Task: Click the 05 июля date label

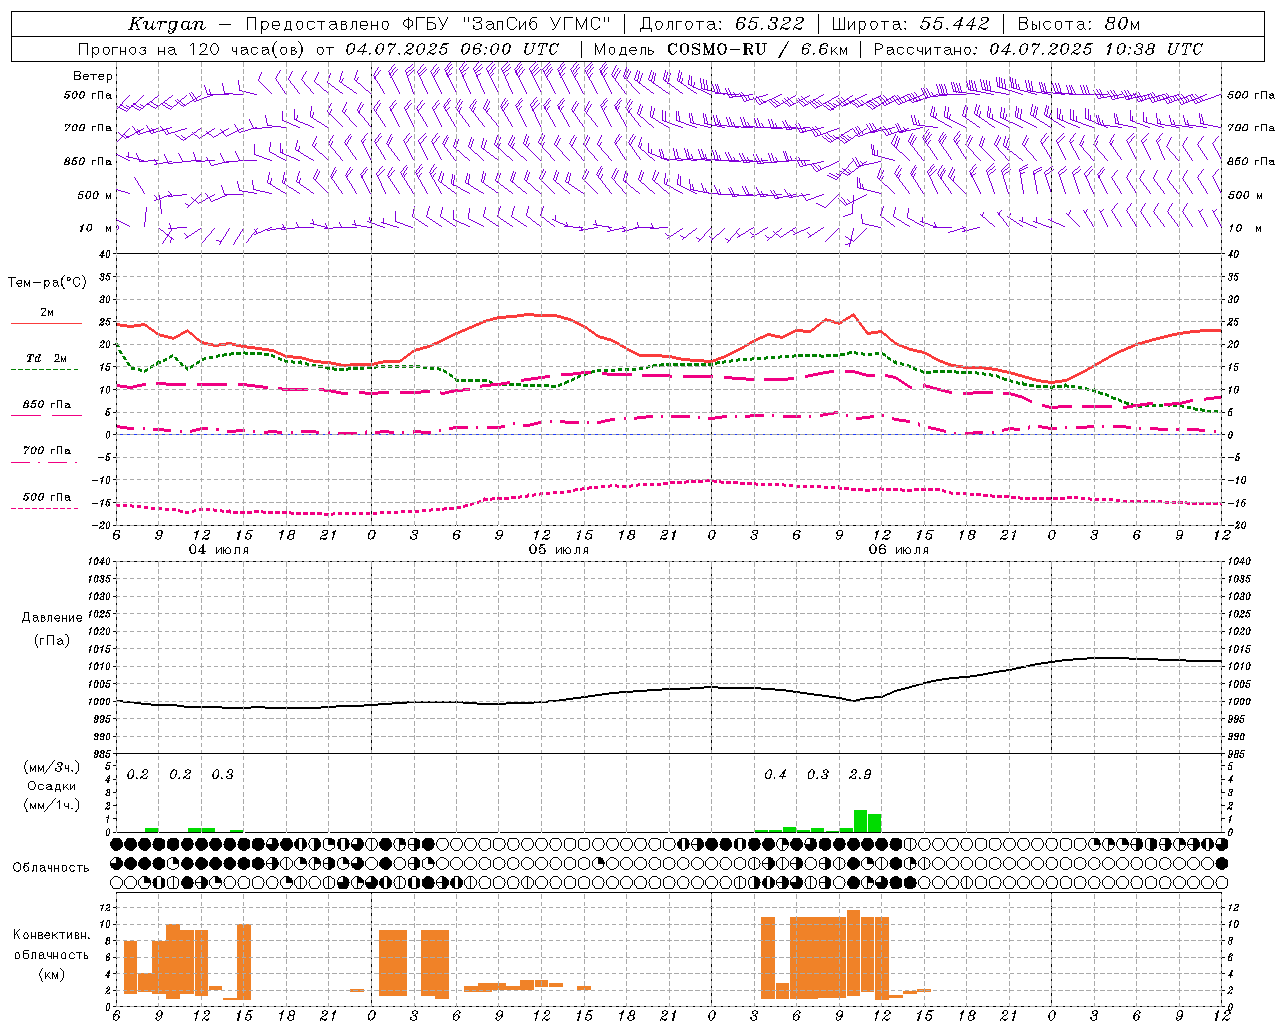Action: pos(559,550)
